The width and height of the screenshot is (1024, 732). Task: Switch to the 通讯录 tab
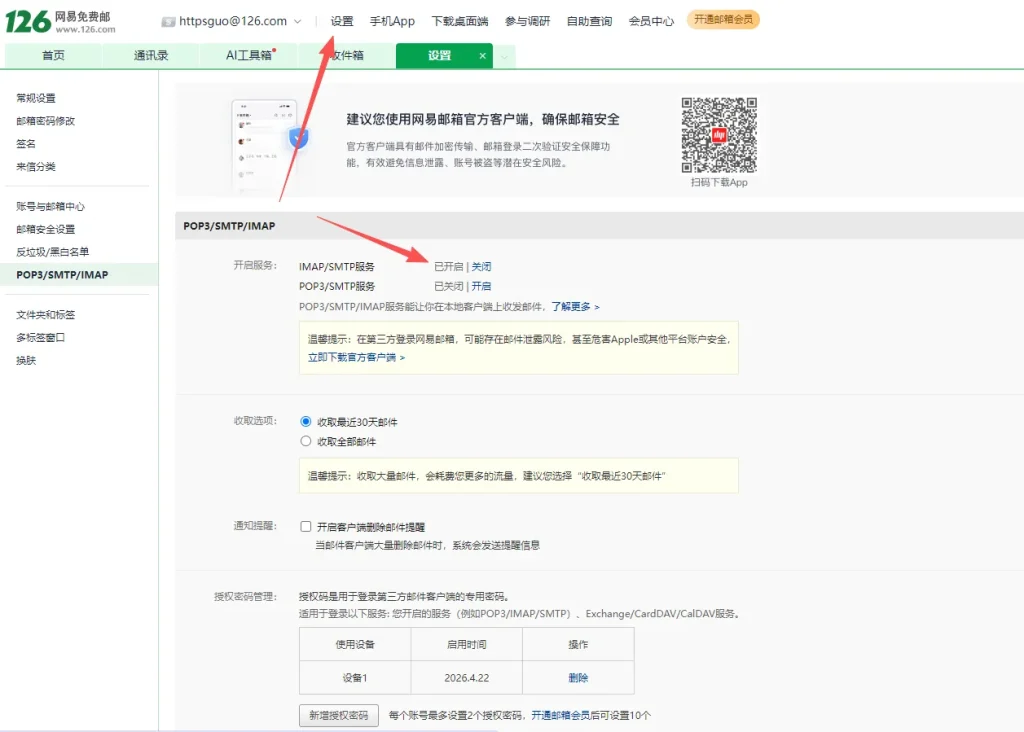click(x=151, y=56)
